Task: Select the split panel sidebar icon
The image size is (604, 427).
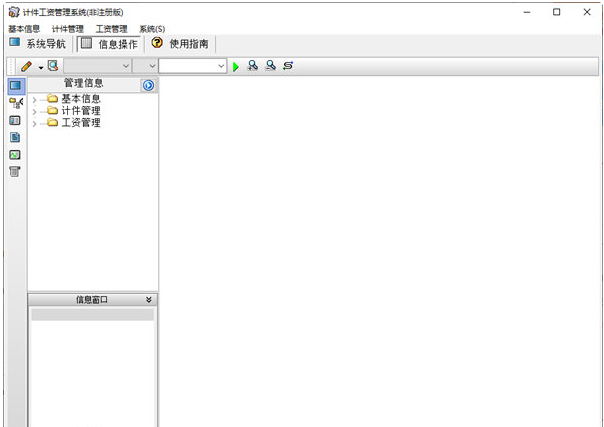Action: click(15, 121)
